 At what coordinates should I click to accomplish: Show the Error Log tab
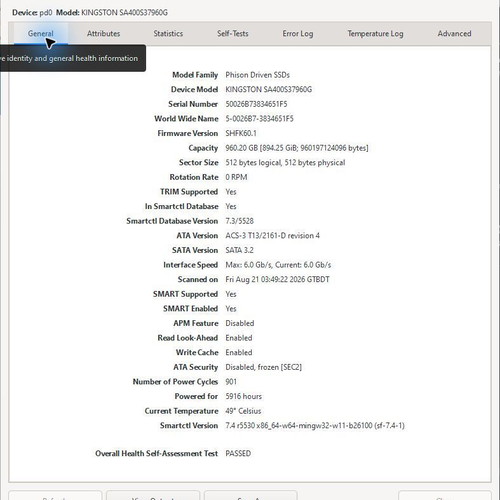click(x=298, y=34)
